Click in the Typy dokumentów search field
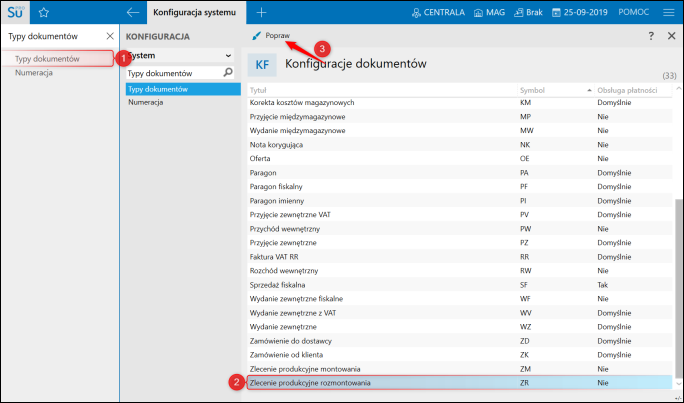This screenshot has width=684, height=403. (174, 73)
